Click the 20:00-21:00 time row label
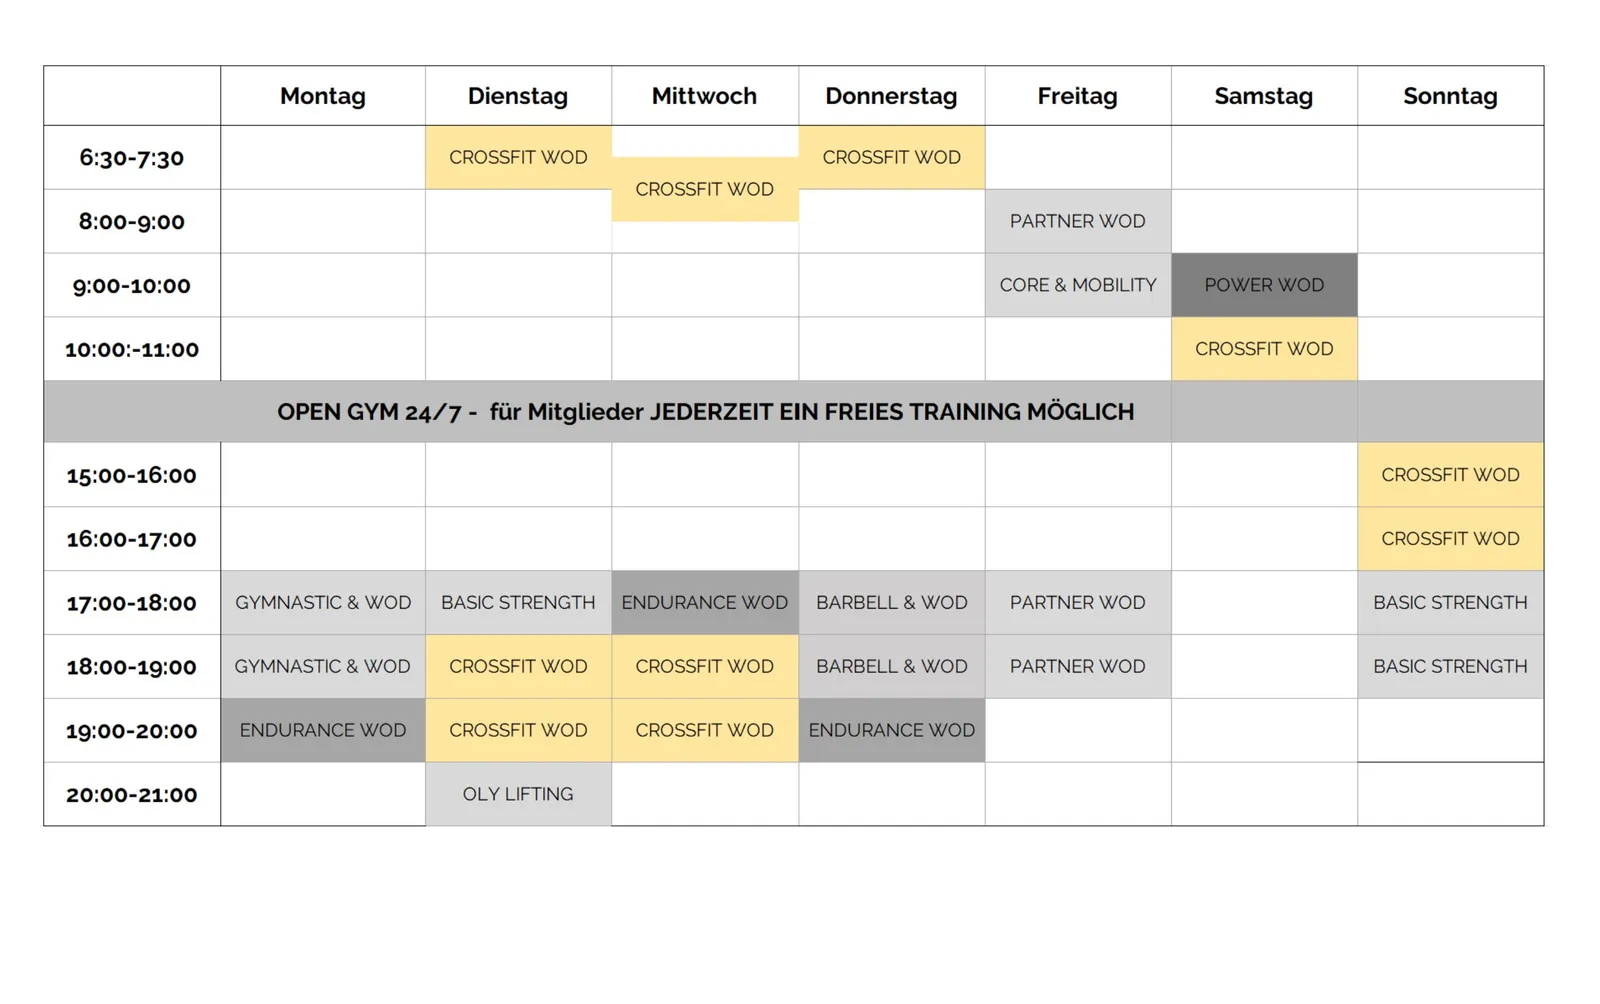1600x1004 pixels. [132, 794]
